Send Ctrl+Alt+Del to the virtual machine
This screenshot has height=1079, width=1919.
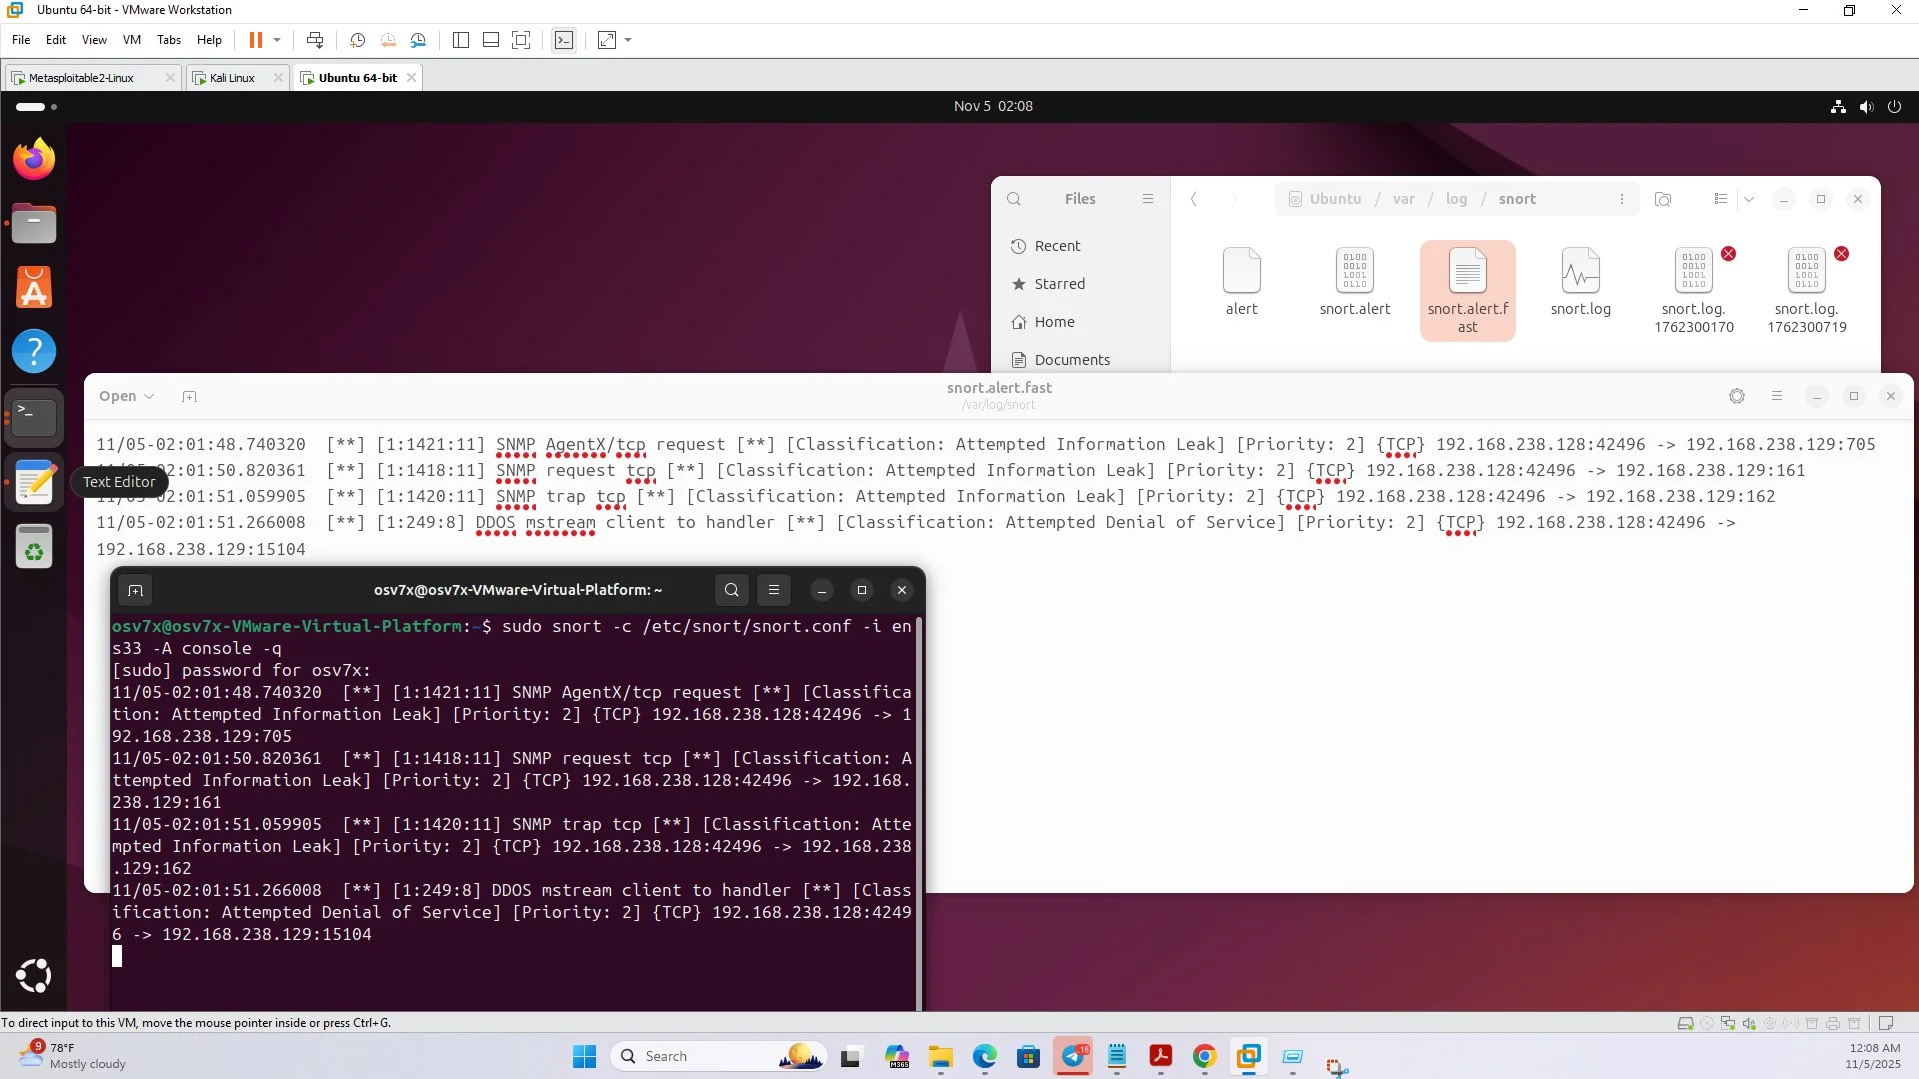(315, 40)
